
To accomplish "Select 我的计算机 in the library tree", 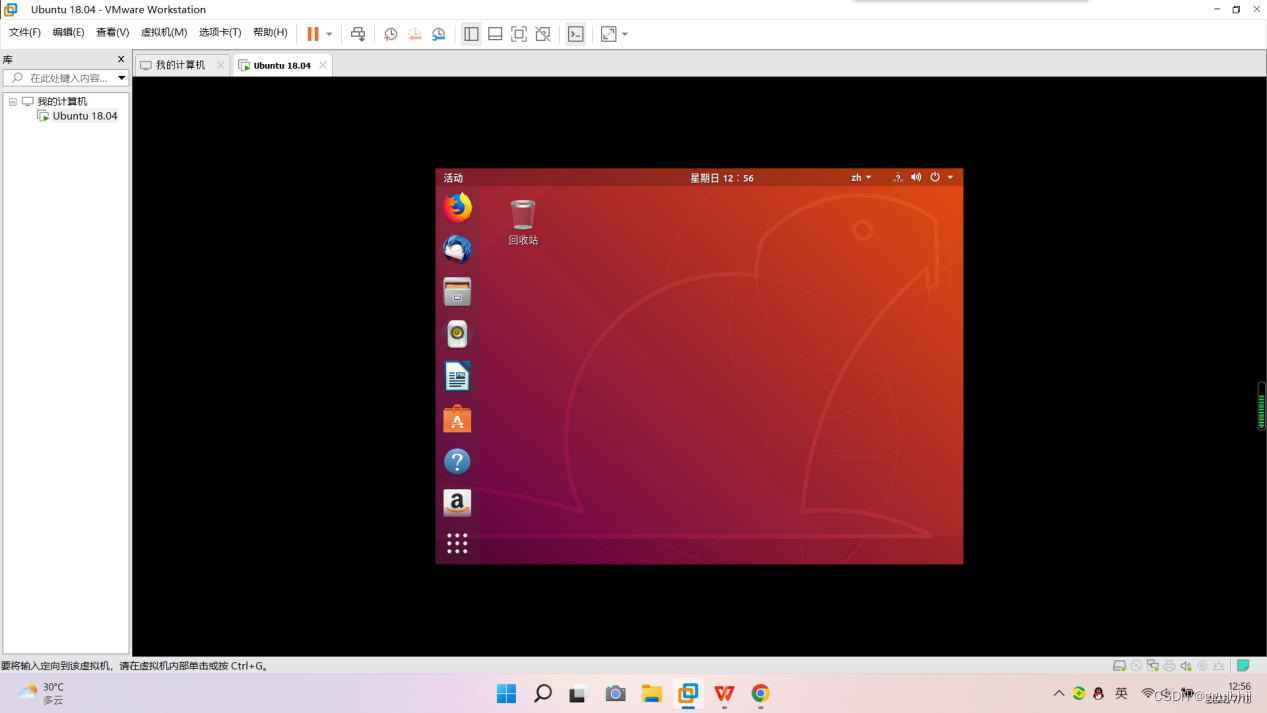I will [x=62, y=102].
